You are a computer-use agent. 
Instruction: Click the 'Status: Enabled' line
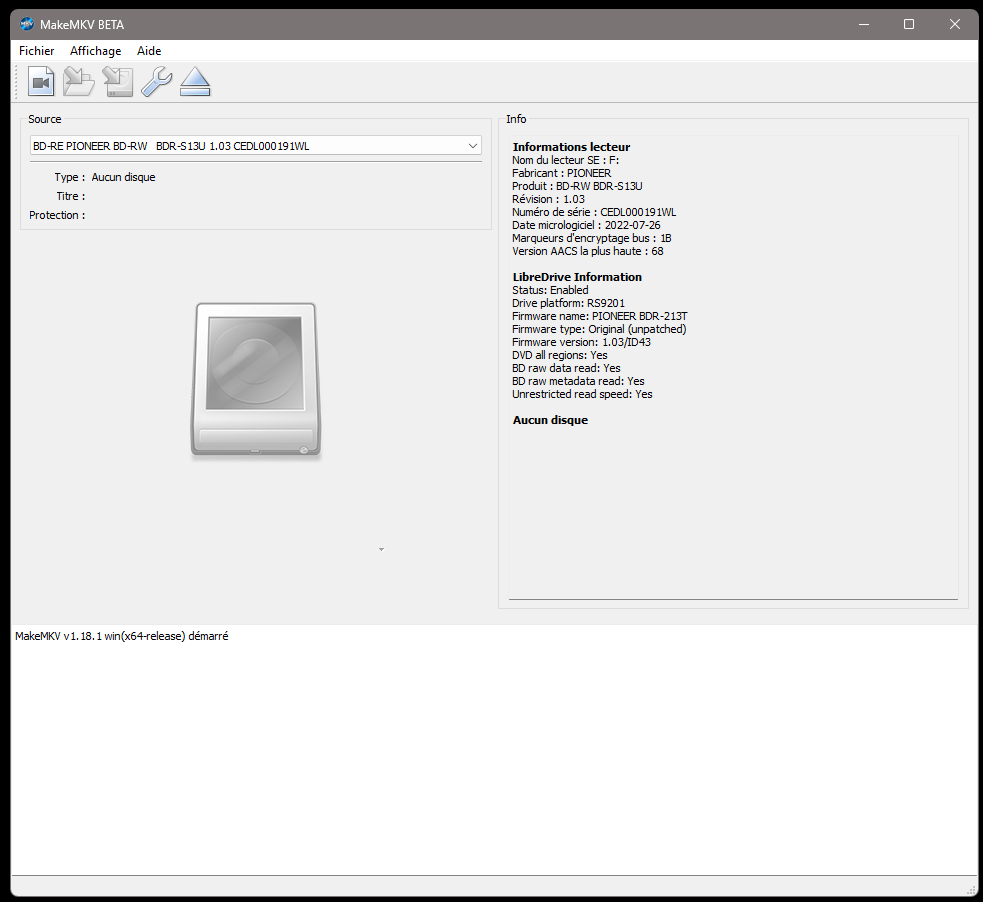click(x=550, y=290)
